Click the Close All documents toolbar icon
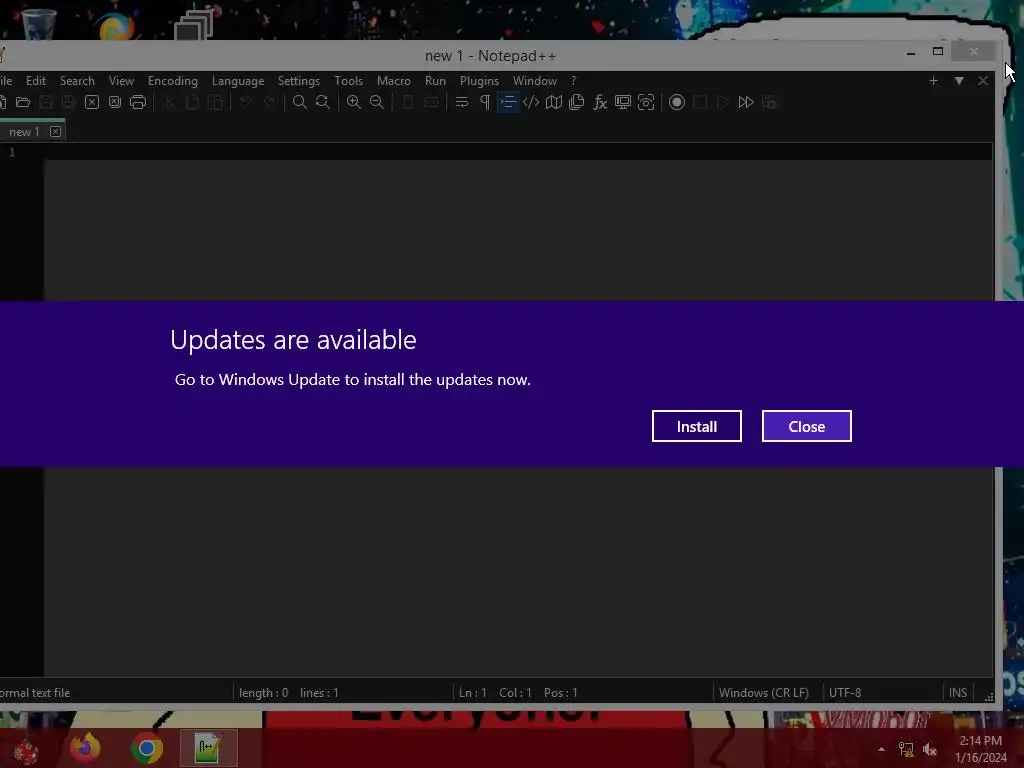1024x768 pixels. click(115, 102)
